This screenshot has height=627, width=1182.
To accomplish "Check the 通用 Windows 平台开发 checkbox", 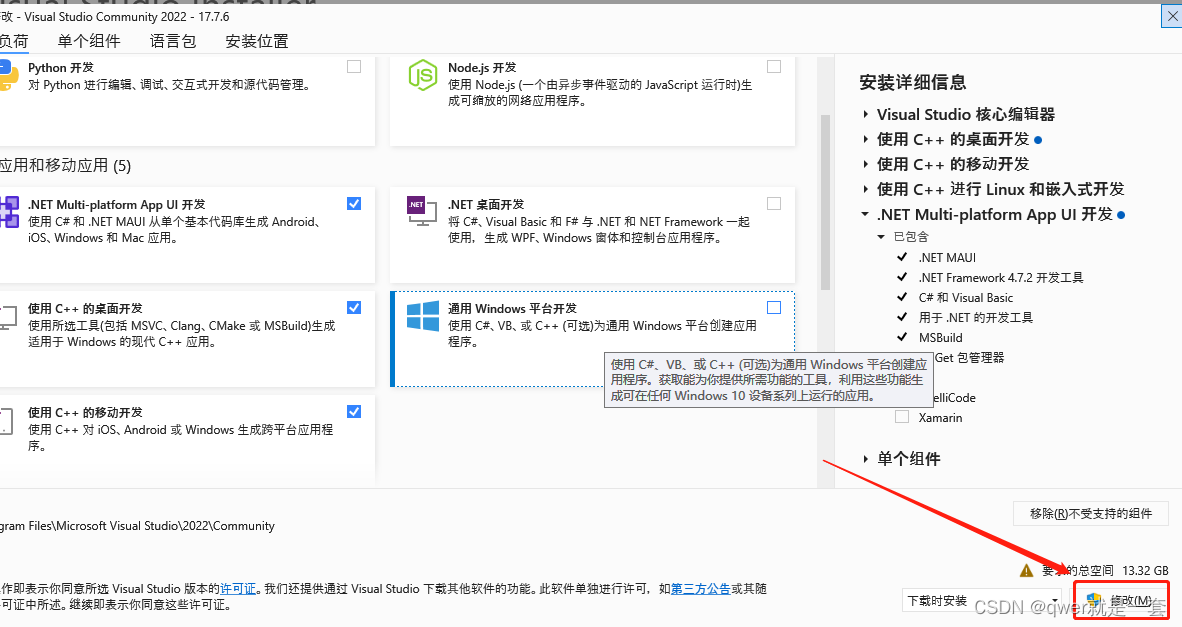I will pos(773,307).
